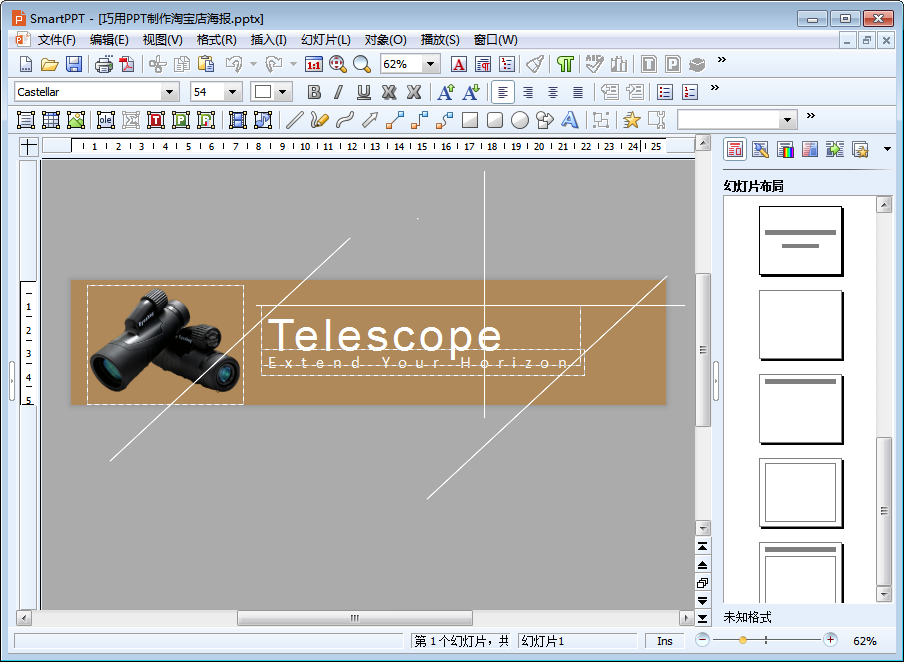This screenshot has height=662, width=904.
Task: Open the 插入(I) menu
Action: pos(269,40)
